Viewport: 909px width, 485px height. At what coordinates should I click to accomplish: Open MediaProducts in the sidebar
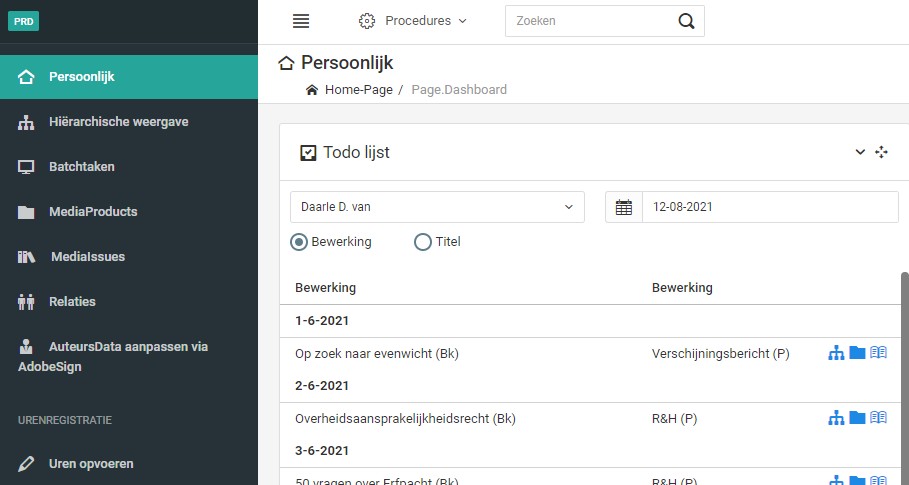point(93,212)
